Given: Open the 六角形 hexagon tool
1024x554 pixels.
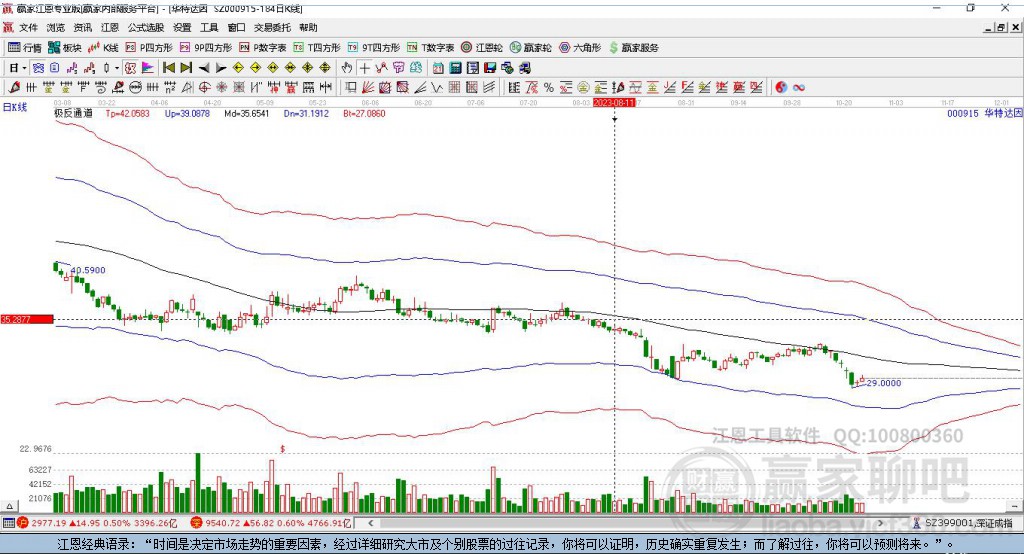Looking at the screenshot, I should (580, 48).
